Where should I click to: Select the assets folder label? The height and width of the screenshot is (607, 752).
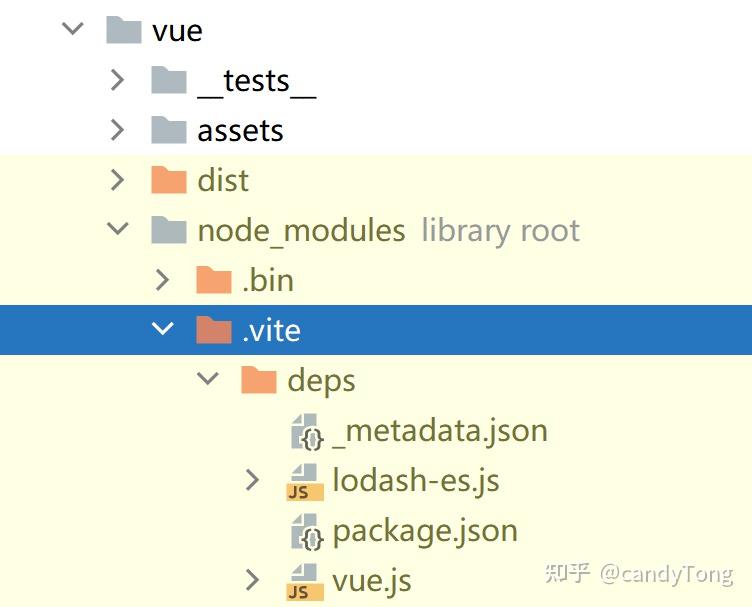(x=240, y=130)
